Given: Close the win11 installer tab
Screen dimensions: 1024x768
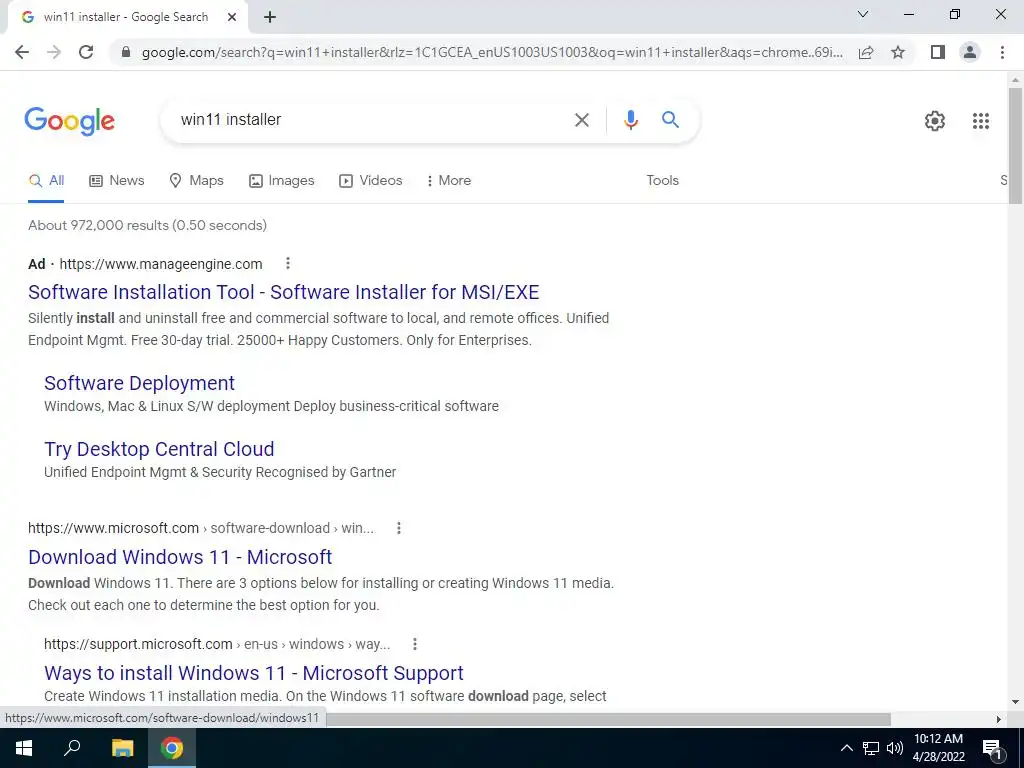Looking at the screenshot, I should 232,17.
